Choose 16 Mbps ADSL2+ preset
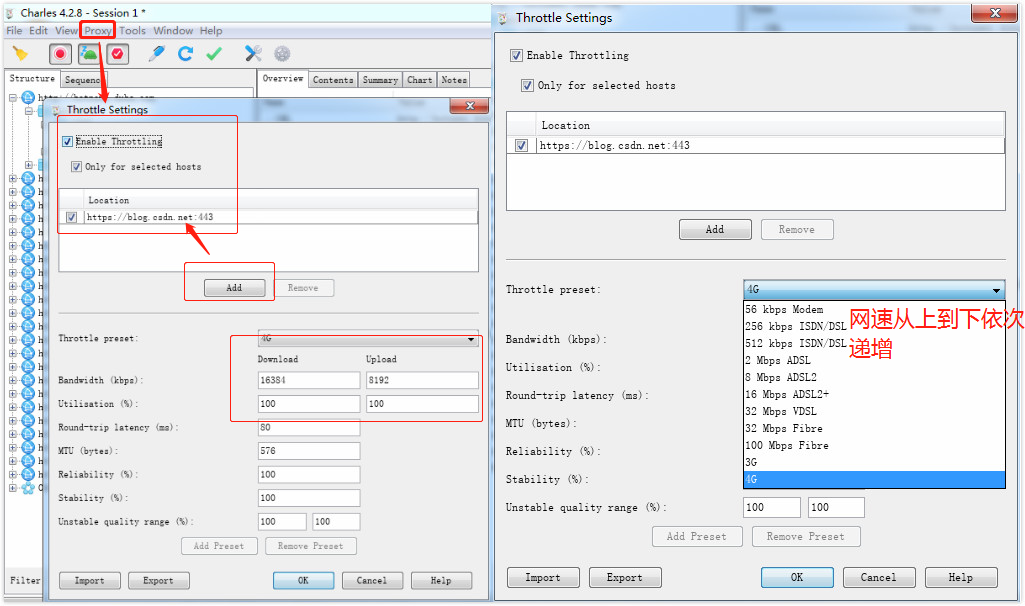This screenshot has width=1025, height=606. pyautogui.click(x=874, y=394)
